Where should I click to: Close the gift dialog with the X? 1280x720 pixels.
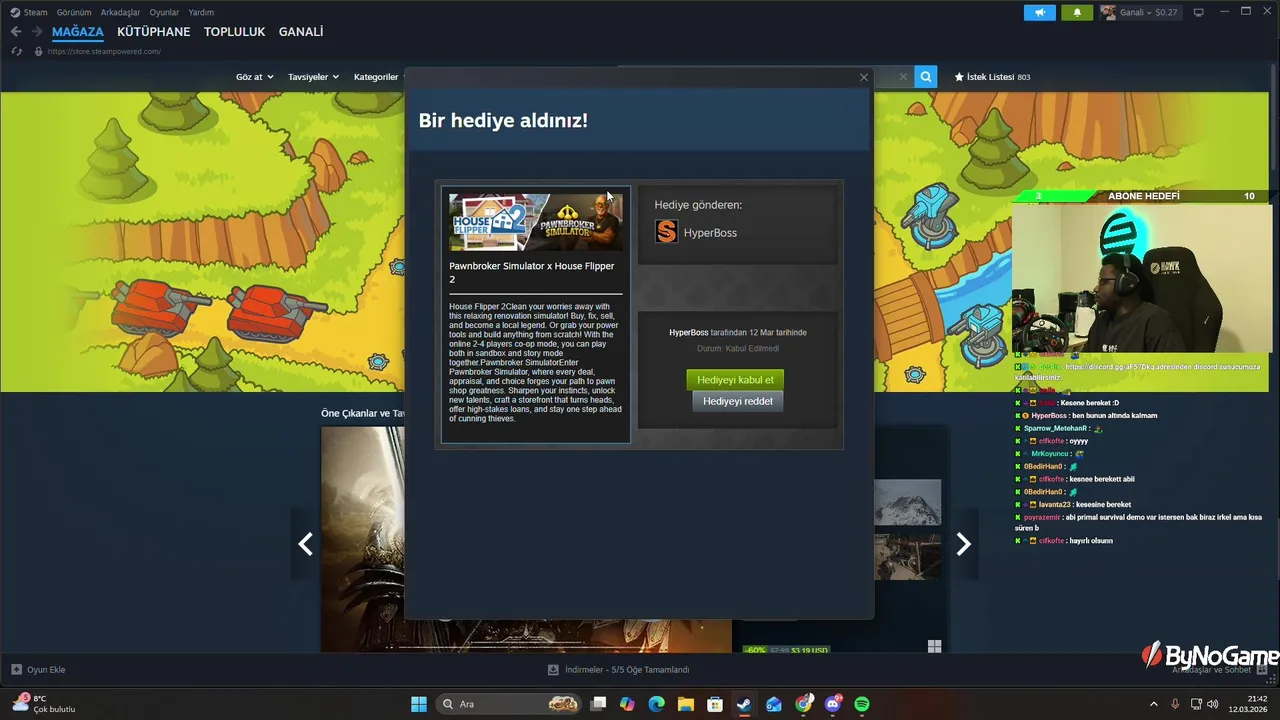[x=864, y=77]
